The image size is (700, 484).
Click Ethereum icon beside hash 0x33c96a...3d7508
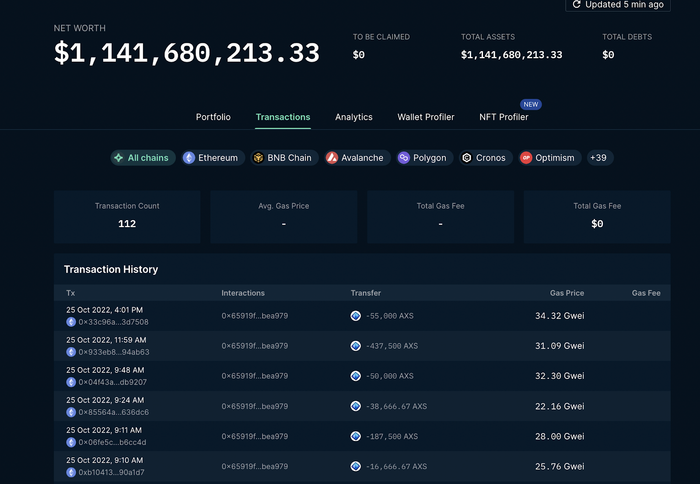point(71,322)
